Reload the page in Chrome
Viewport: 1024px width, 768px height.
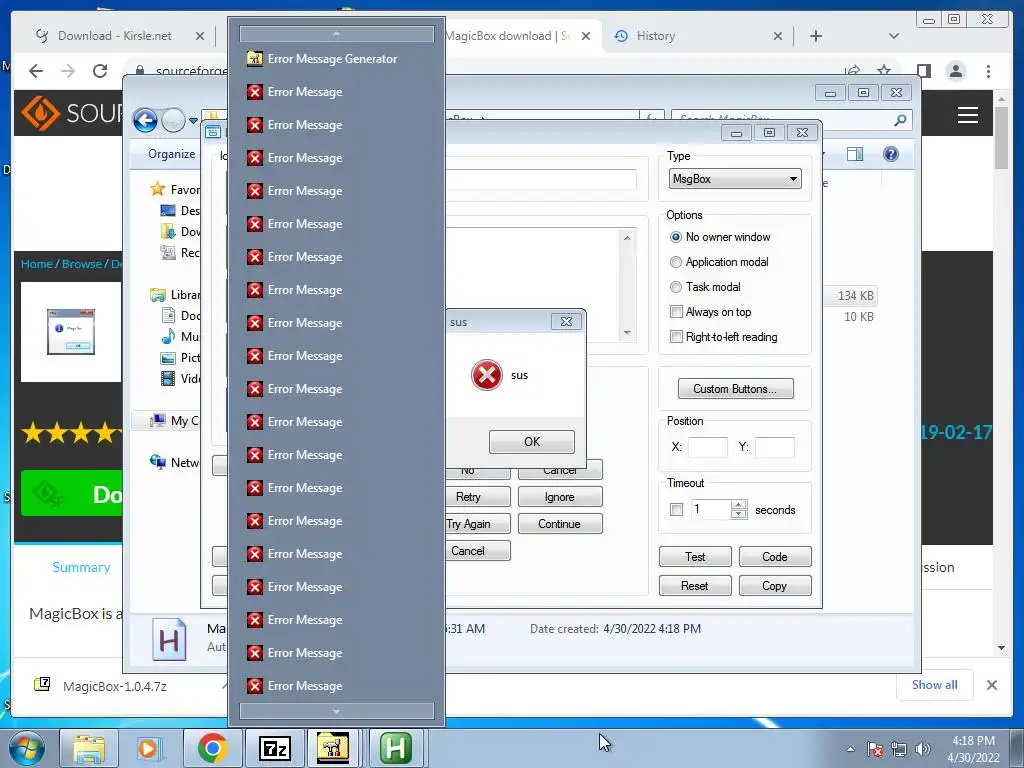[x=100, y=71]
